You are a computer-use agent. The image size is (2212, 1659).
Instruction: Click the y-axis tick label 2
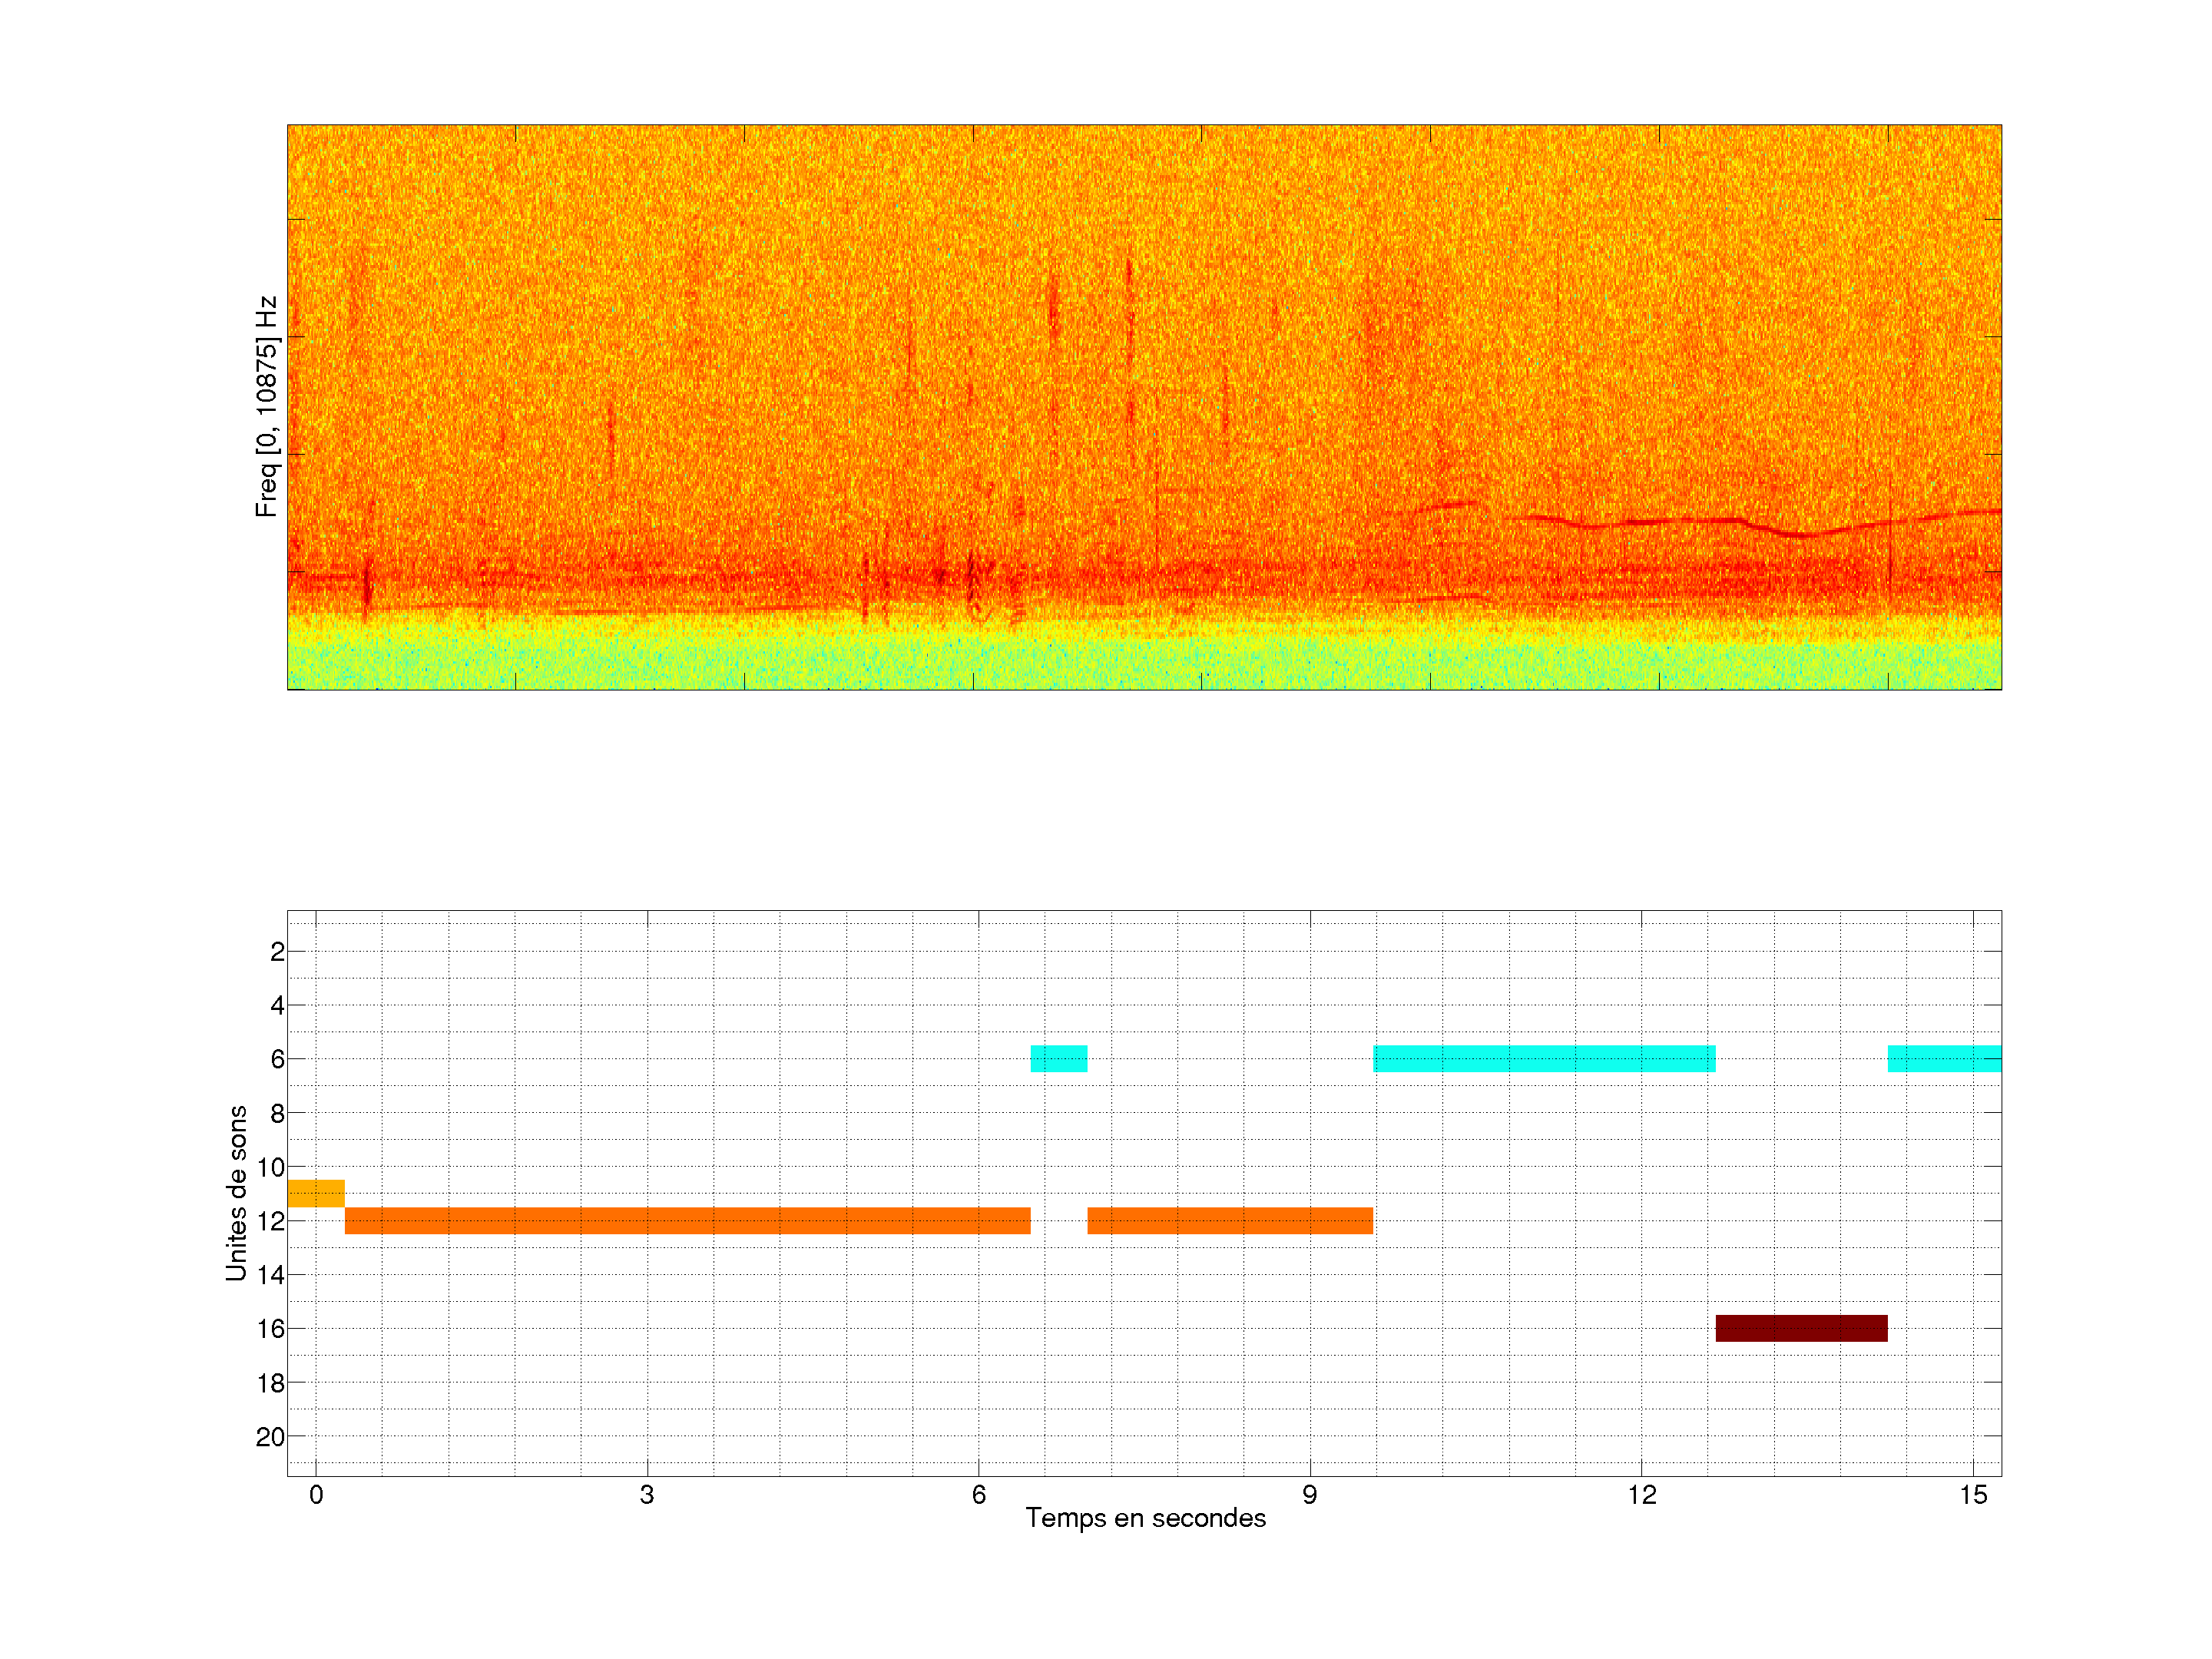(x=277, y=952)
